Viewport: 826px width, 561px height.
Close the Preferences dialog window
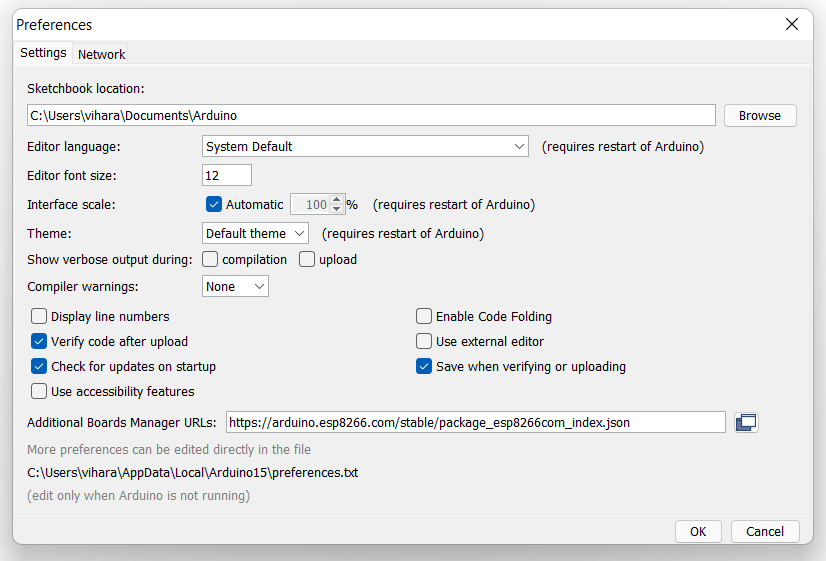[791, 25]
